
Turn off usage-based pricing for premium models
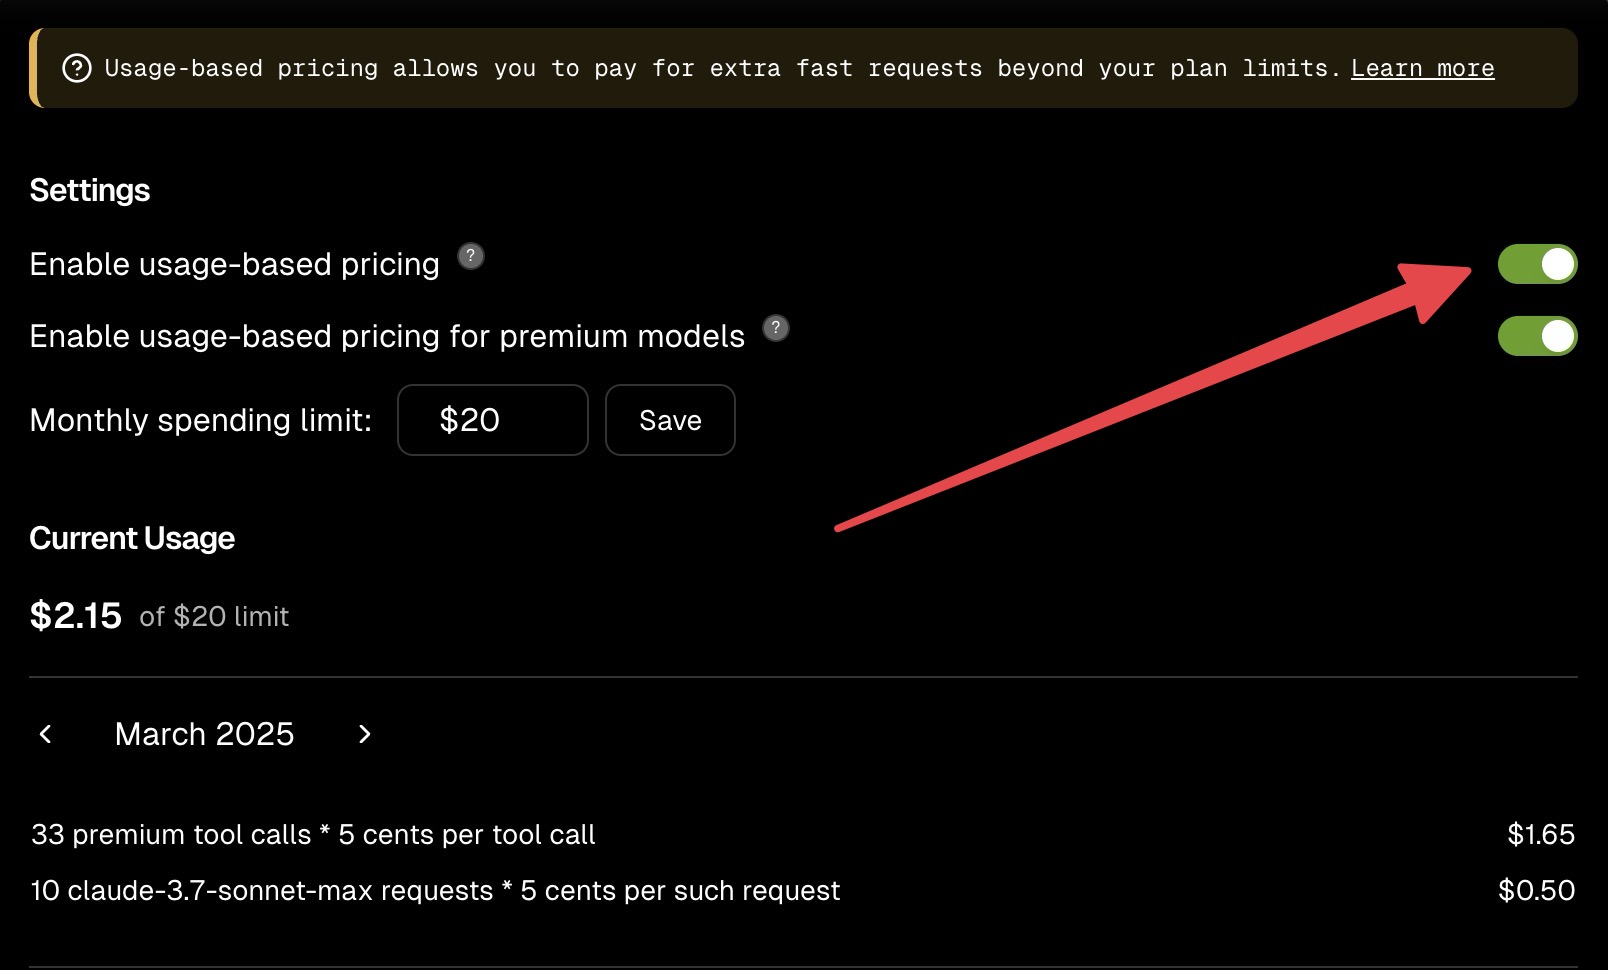coord(1537,336)
